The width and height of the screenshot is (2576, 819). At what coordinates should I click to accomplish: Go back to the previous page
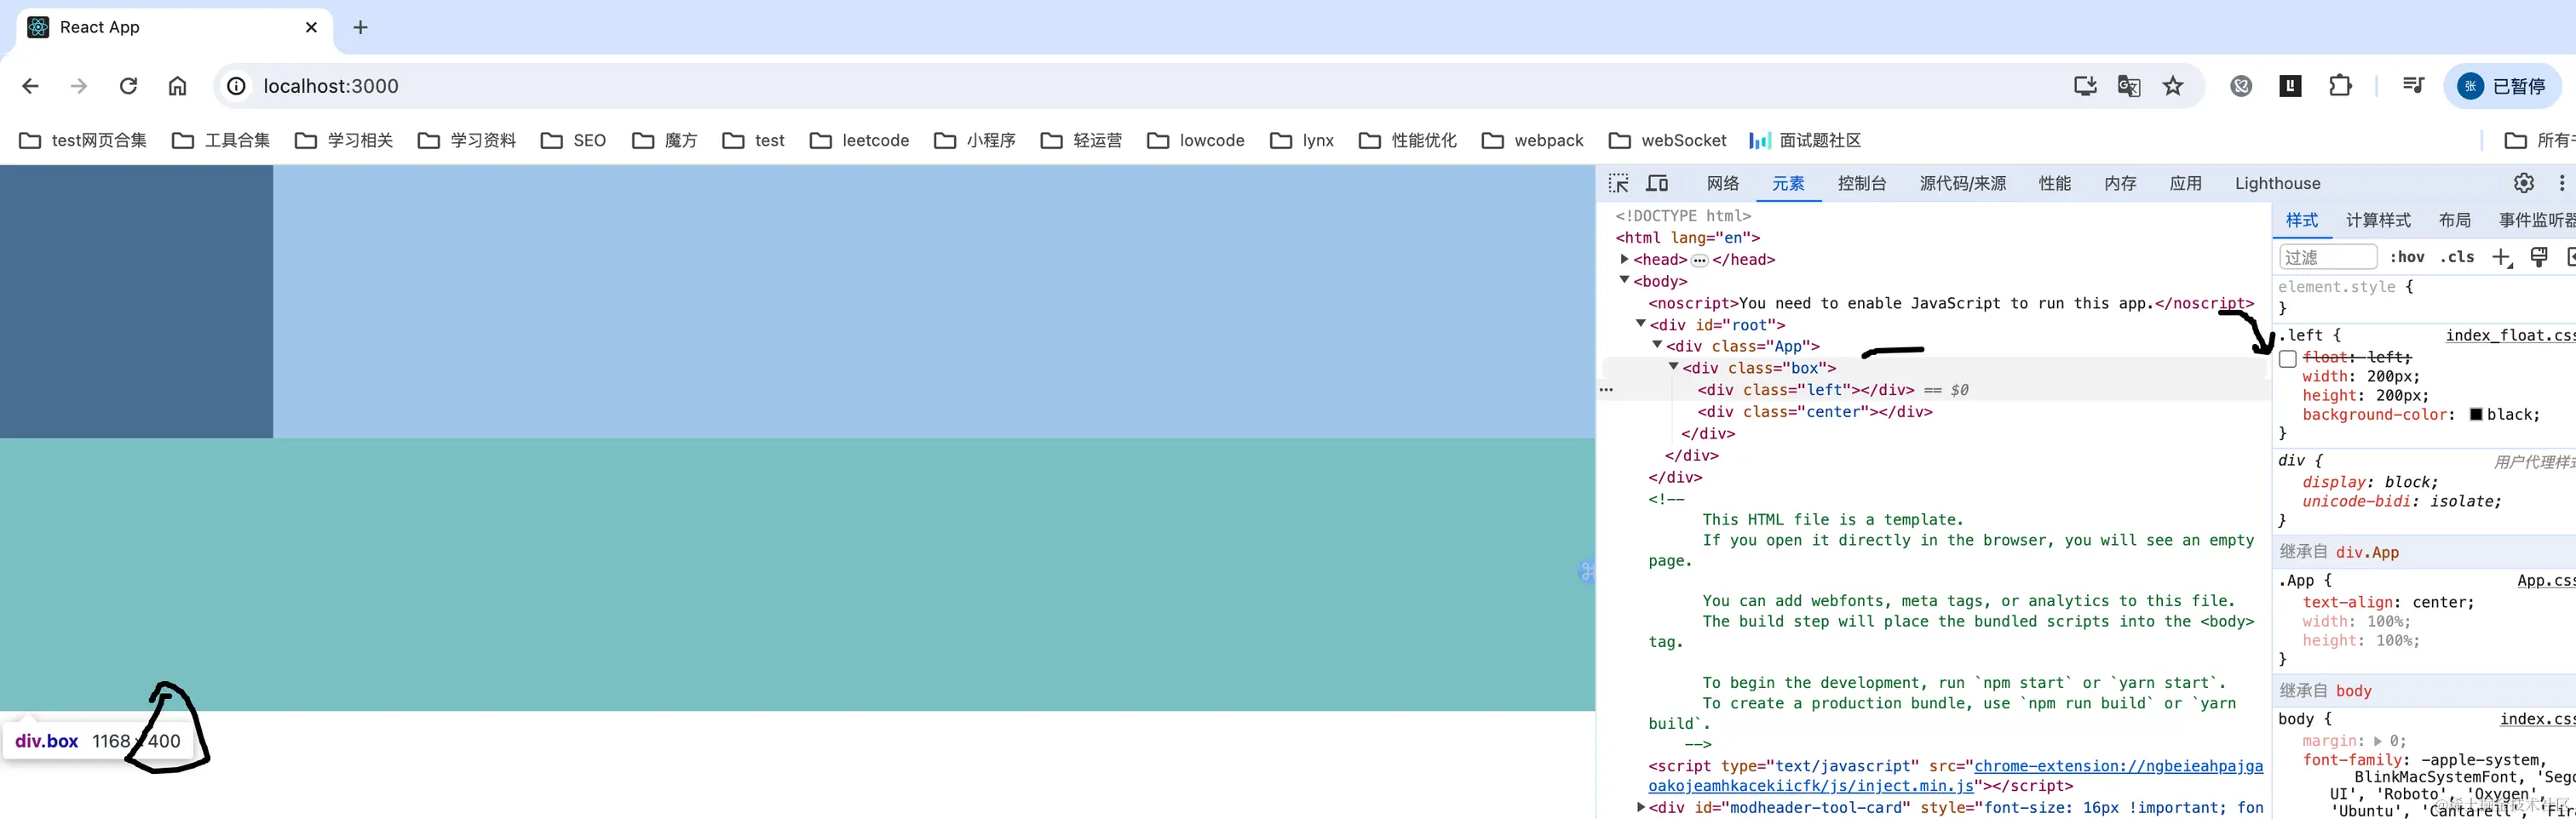(x=30, y=86)
